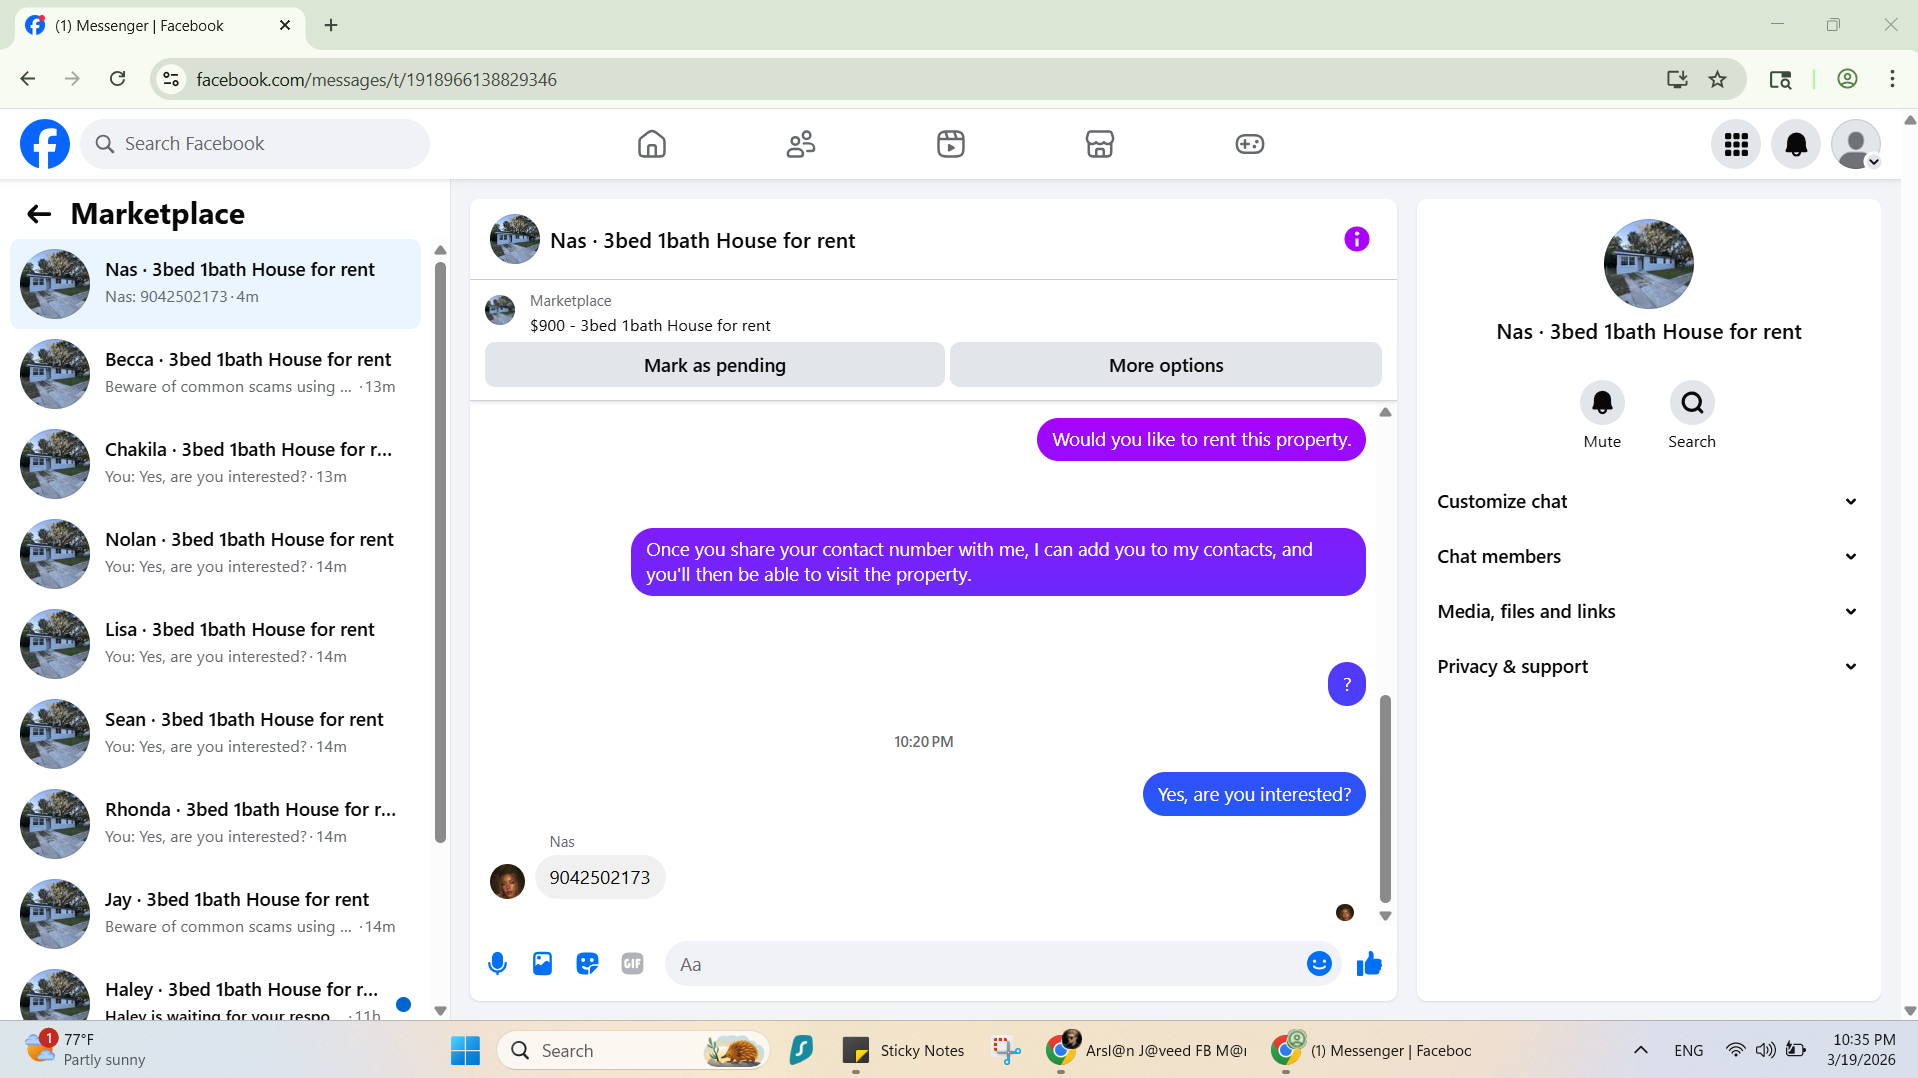Expand Chat members section

point(1648,556)
